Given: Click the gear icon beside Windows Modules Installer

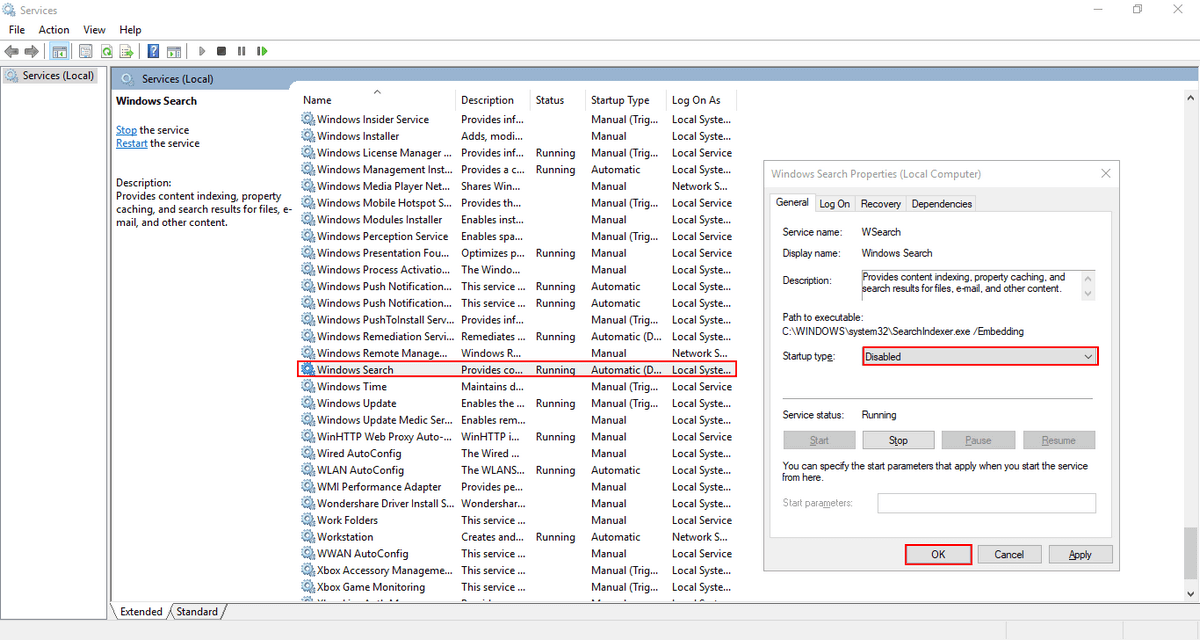Looking at the screenshot, I should tap(308, 219).
